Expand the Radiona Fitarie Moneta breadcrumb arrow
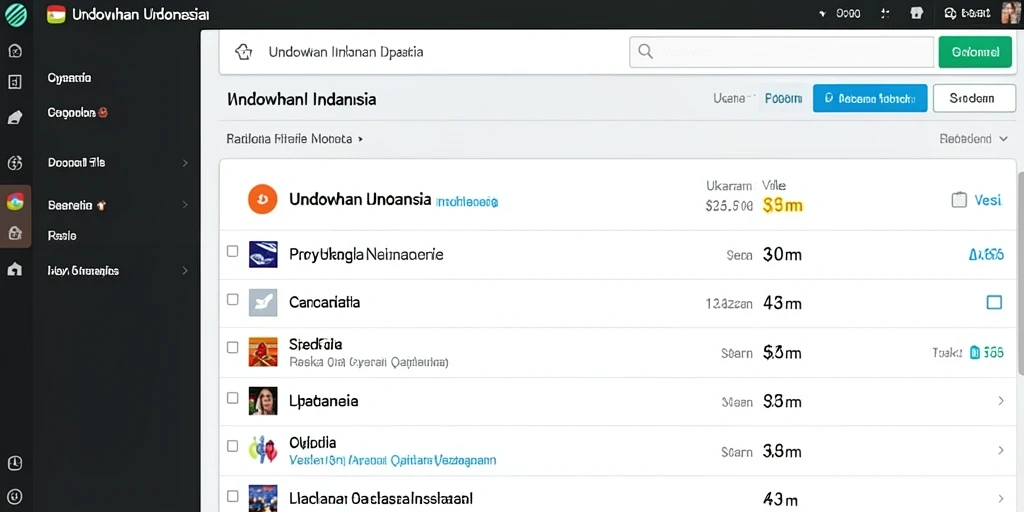1024x512 pixels. pyautogui.click(x=360, y=139)
